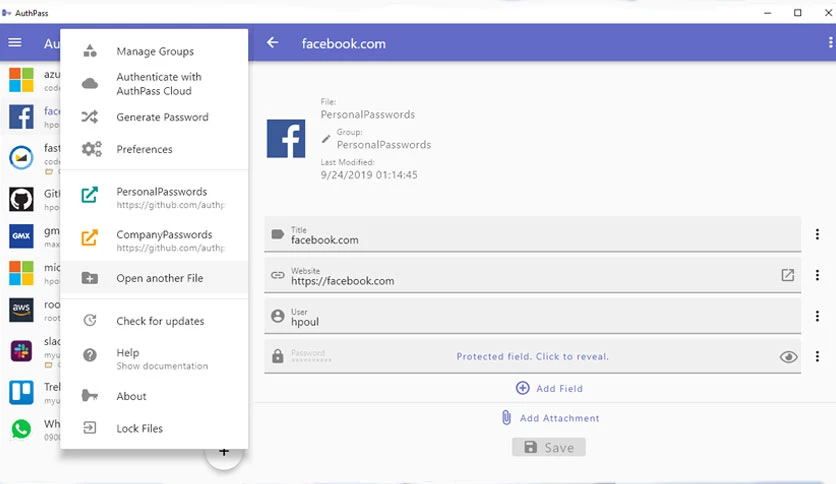The image size is (836, 484).
Task: Select the Trello entry icon in list
Action: coord(21,392)
